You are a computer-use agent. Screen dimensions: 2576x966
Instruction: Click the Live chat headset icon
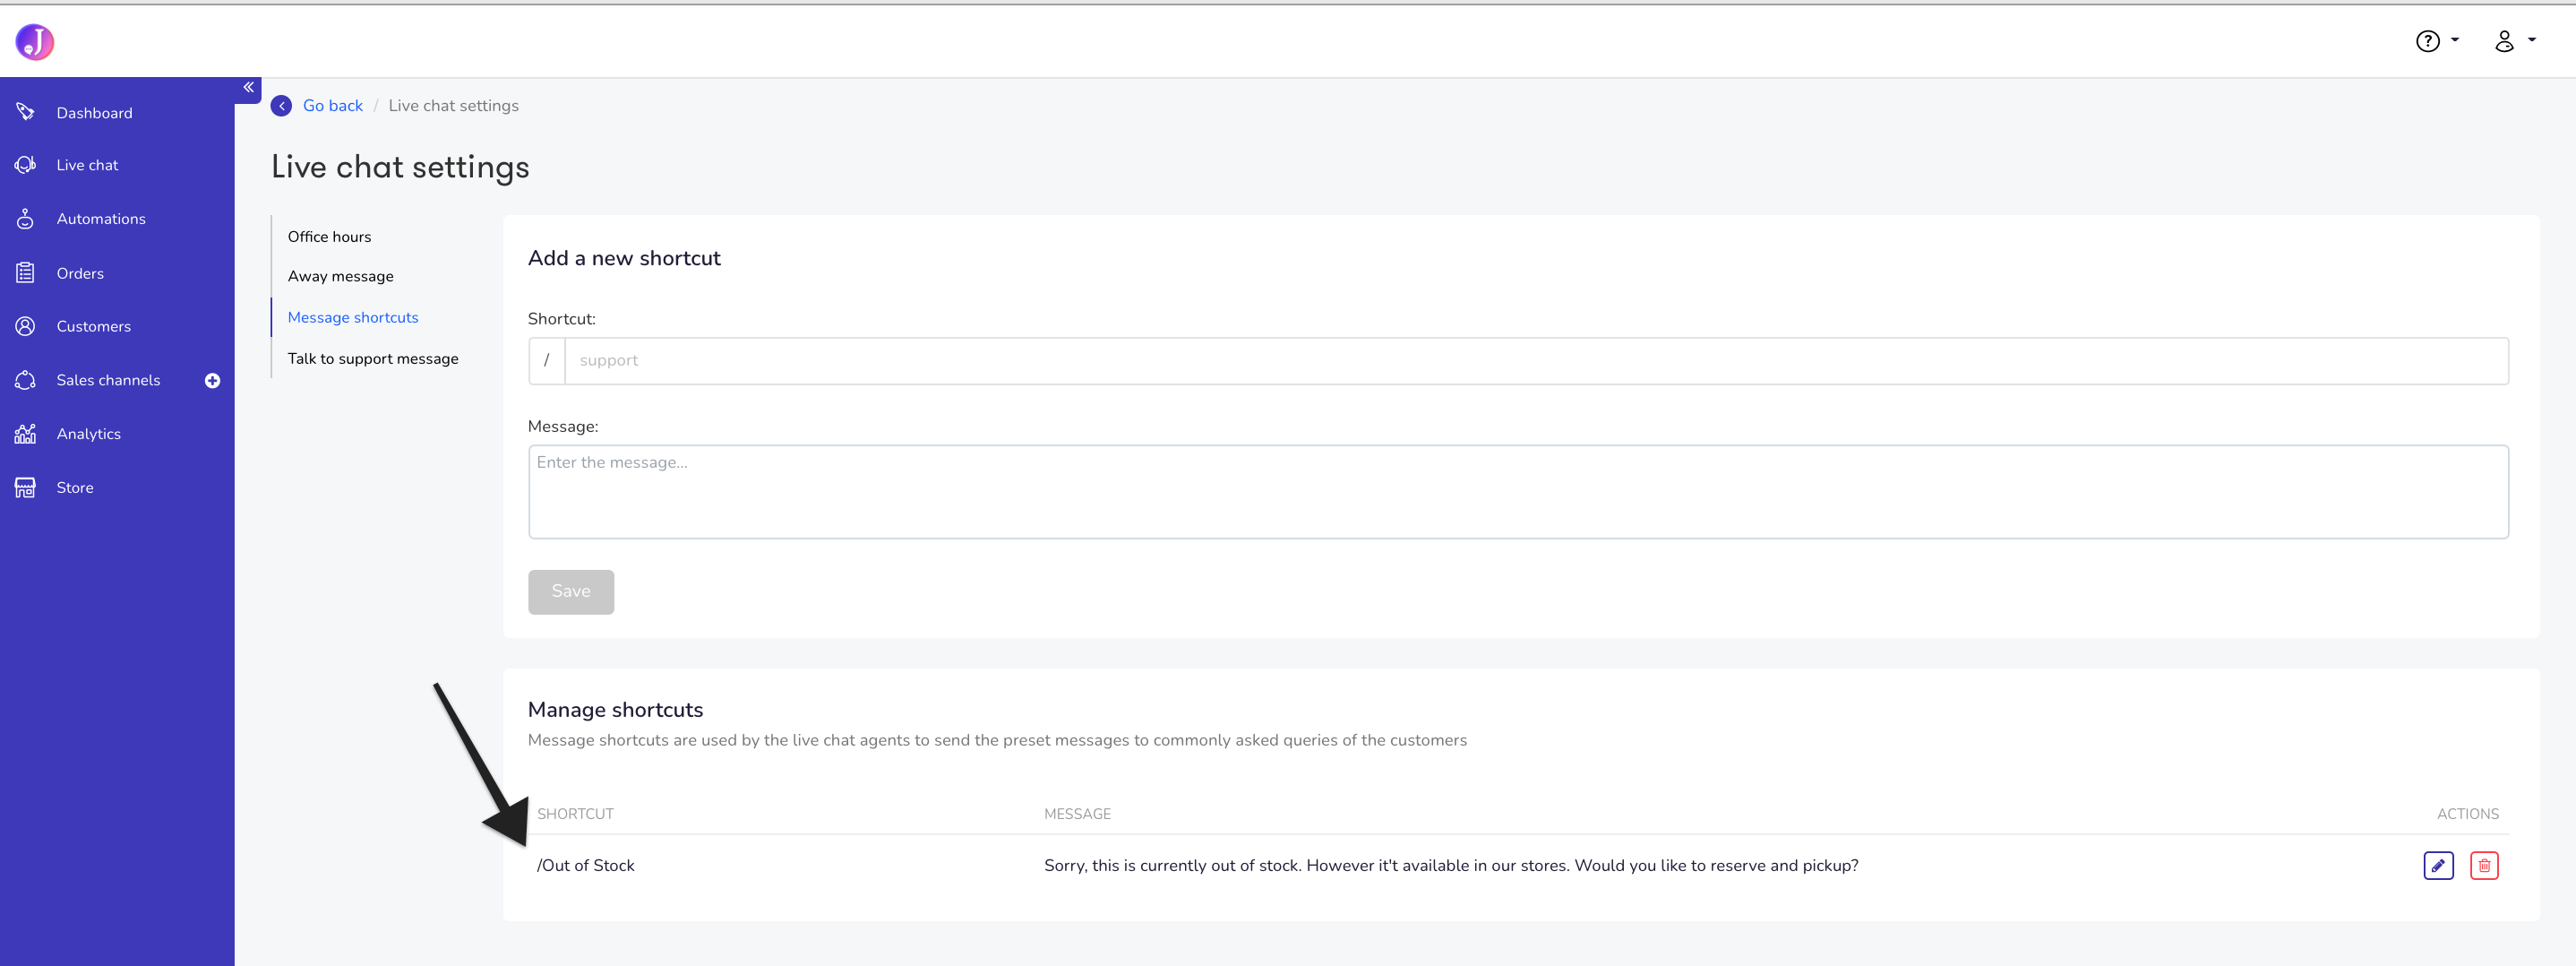[x=26, y=165]
